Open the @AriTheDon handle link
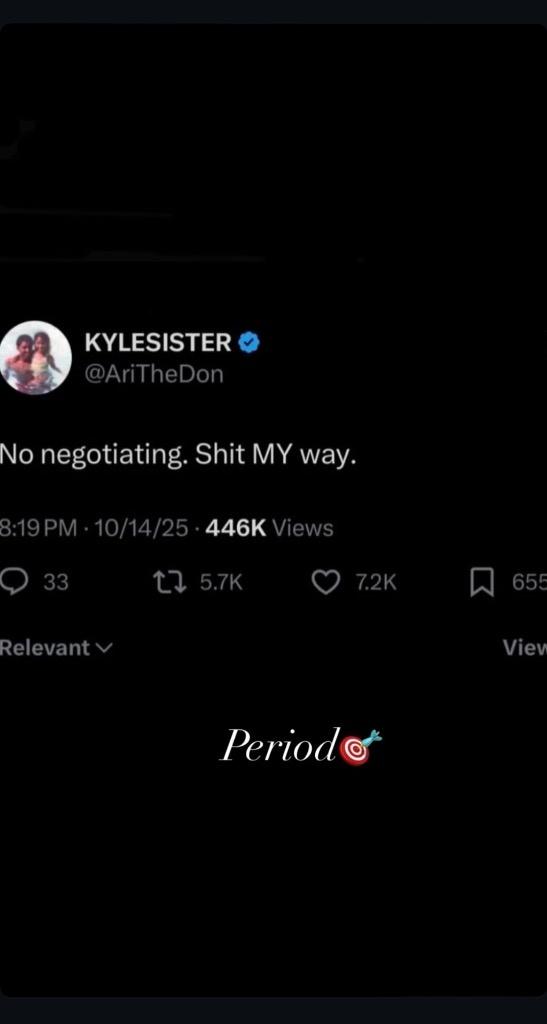 pos(154,374)
